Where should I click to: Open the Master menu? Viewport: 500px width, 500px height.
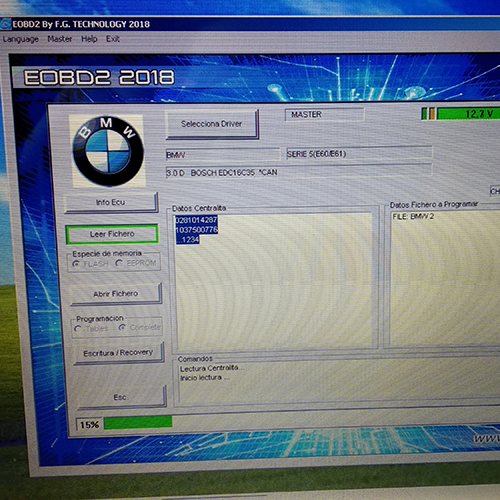[x=60, y=39]
